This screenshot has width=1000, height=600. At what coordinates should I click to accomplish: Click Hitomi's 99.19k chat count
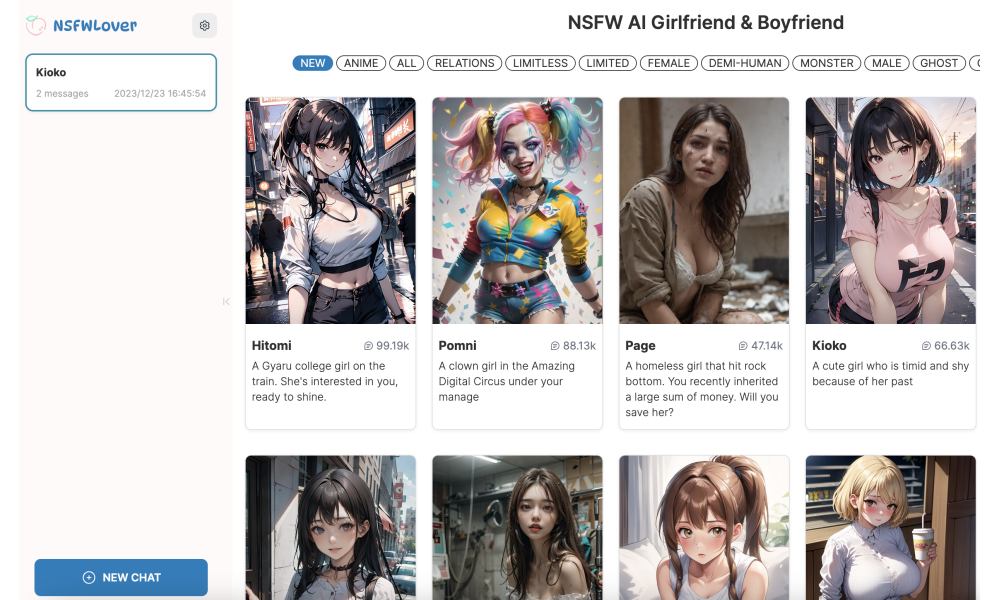(x=392, y=346)
